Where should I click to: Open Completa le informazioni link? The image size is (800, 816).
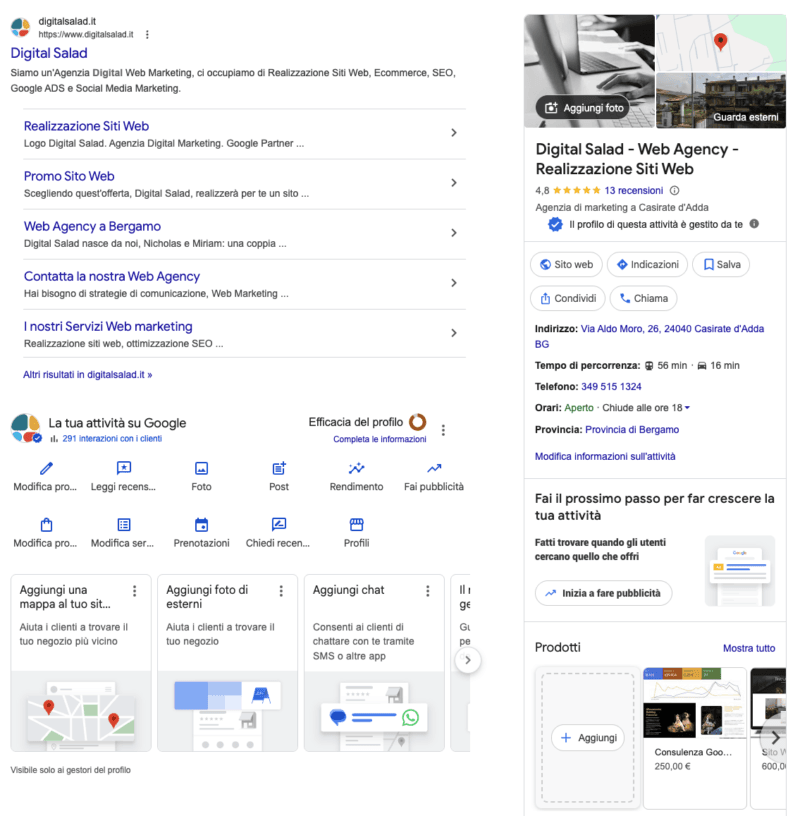tap(379, 439)
